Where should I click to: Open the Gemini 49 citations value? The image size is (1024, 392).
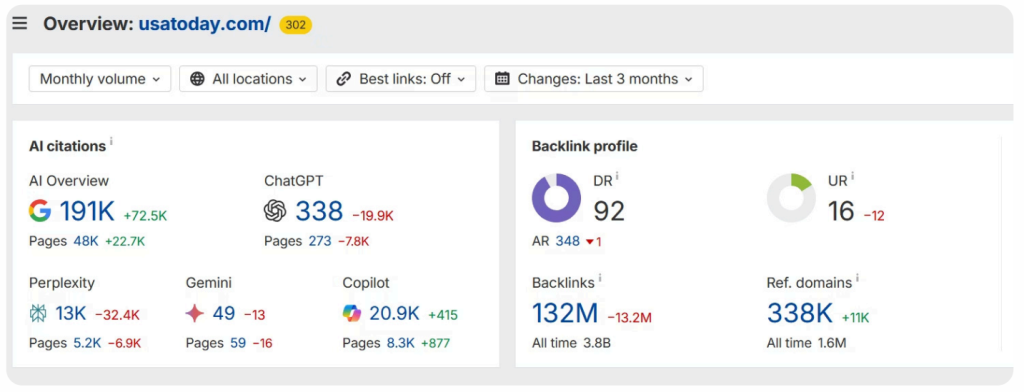click(224, 314)
